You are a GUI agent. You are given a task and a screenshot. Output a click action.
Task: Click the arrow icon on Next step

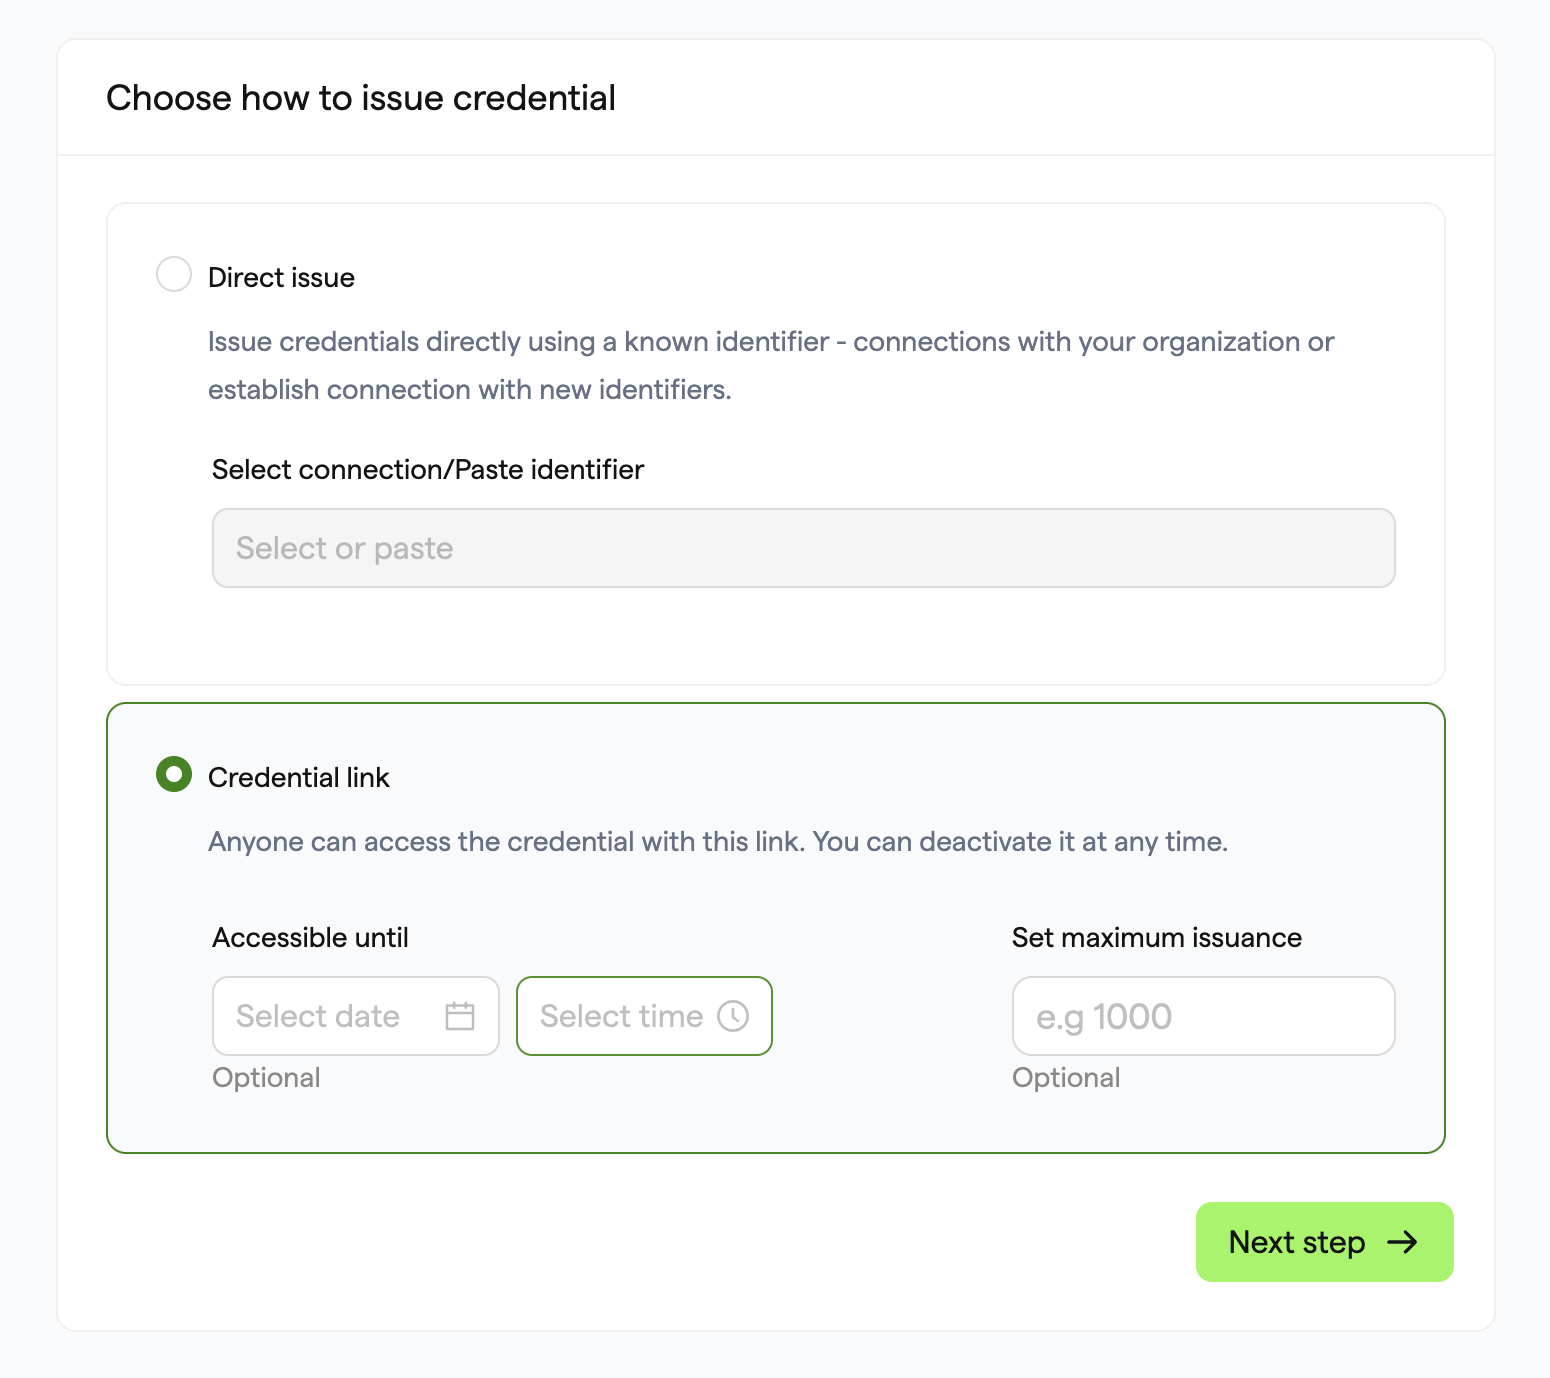[x=1402, y=1242]
